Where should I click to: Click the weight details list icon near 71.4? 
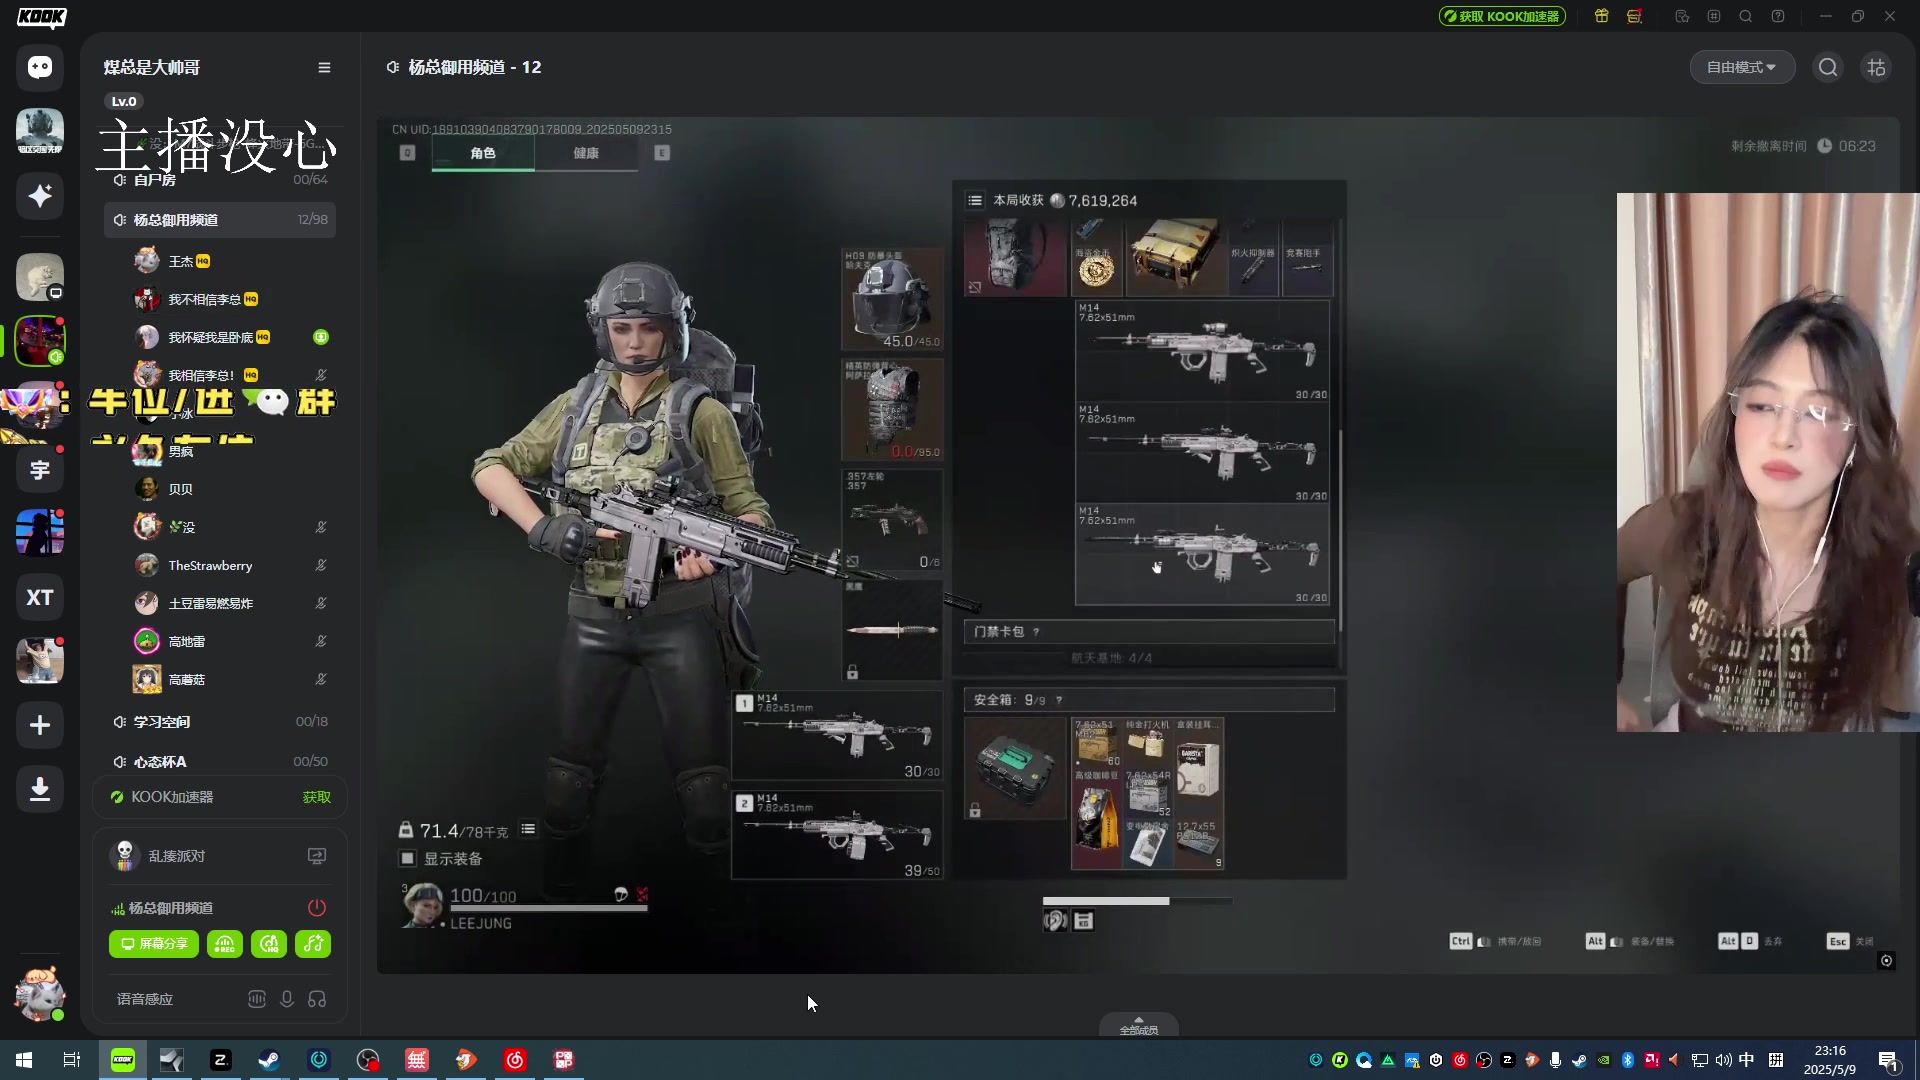point(528,829)
